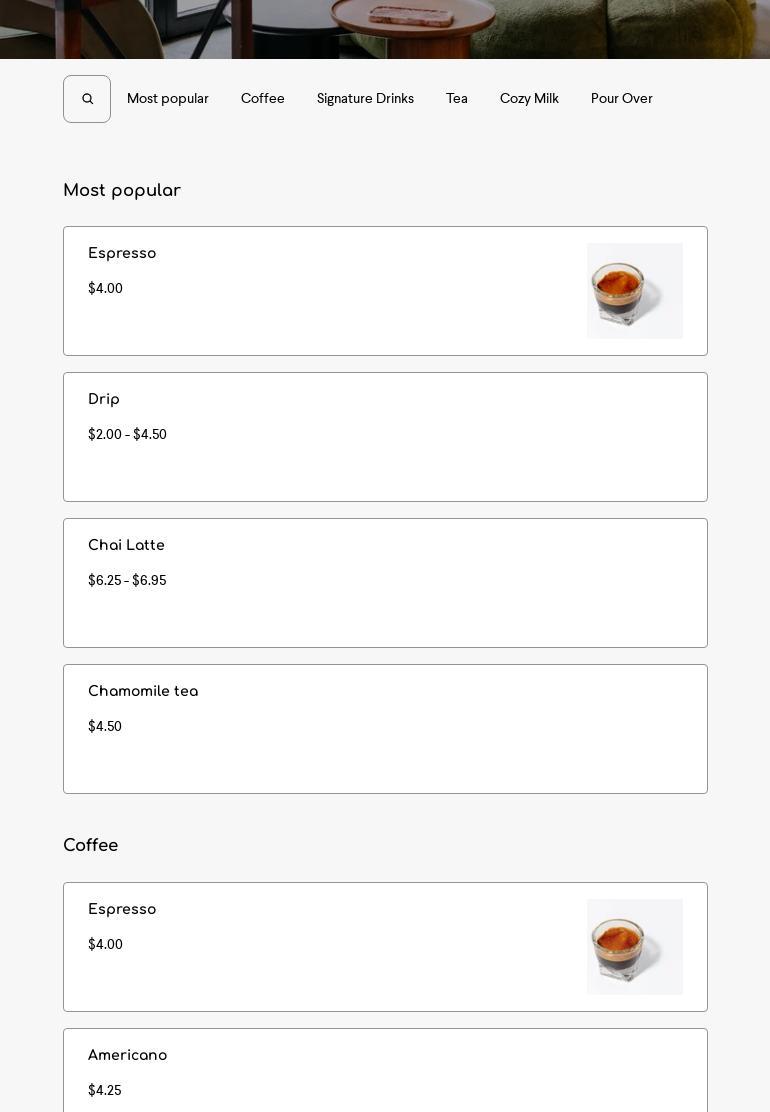The image size is (770, 1112).
Task: Open the Cozy Milk tab
Action: click(x=529, y=99)
